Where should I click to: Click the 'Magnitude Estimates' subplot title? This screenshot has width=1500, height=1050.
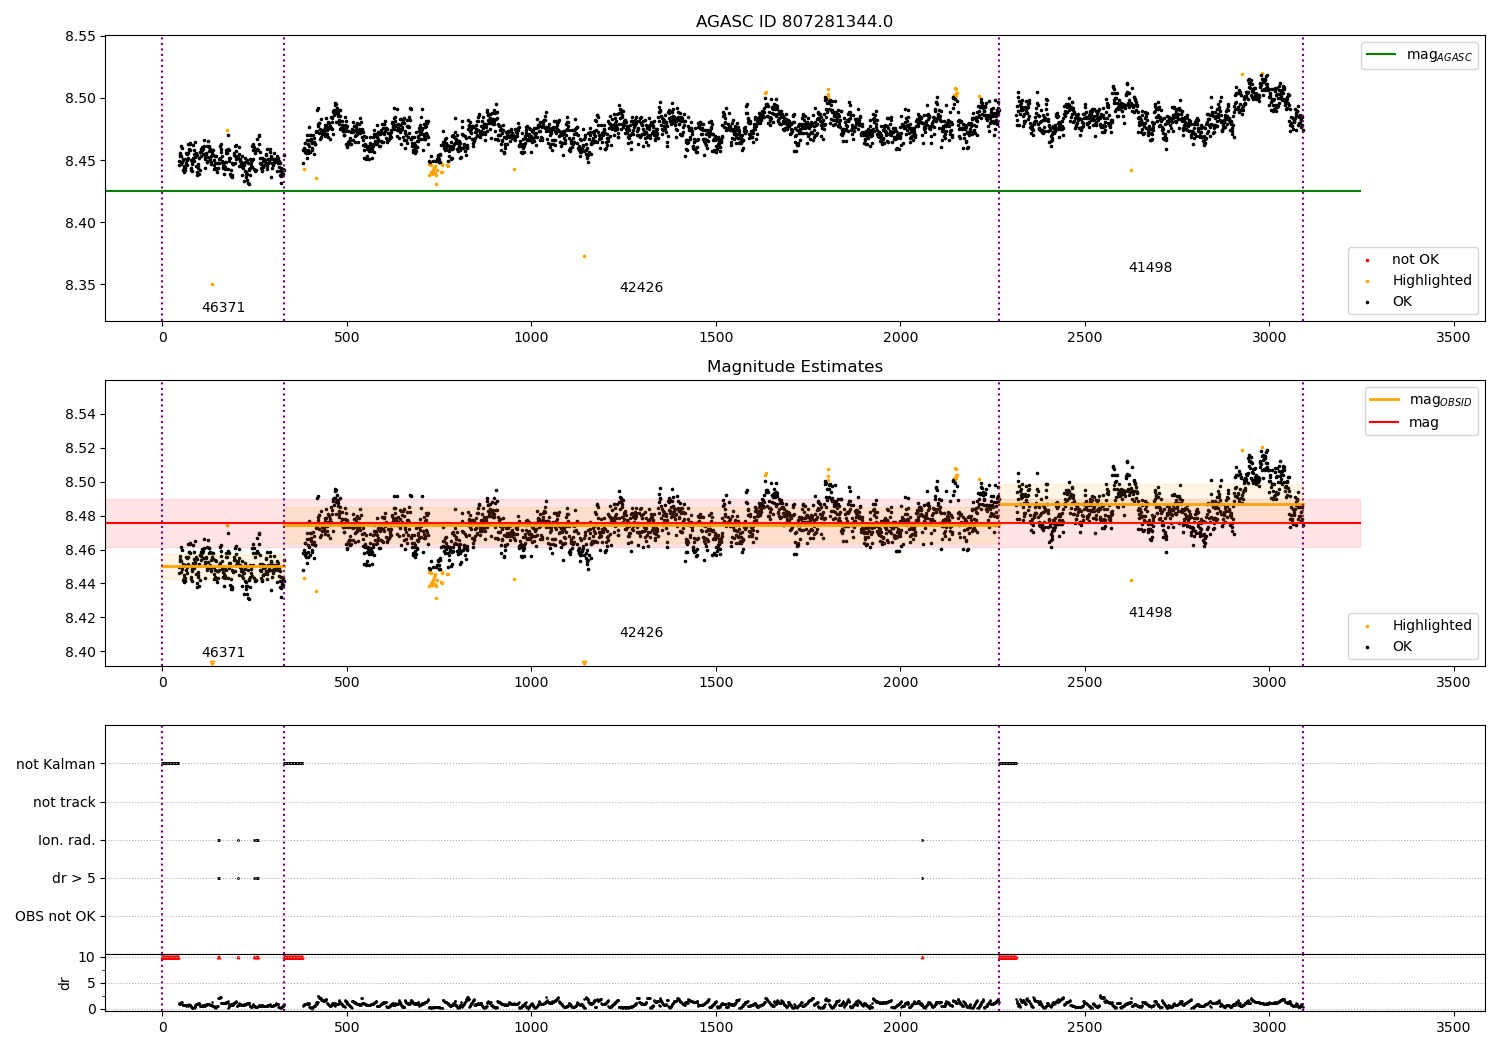tap(794, 367)
